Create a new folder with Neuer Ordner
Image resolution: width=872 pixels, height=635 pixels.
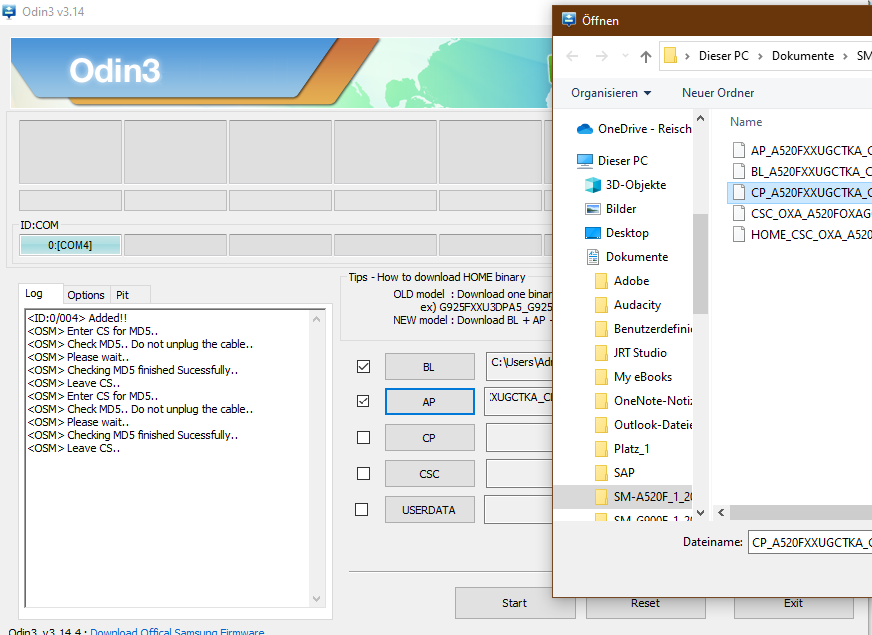point(718,93)
